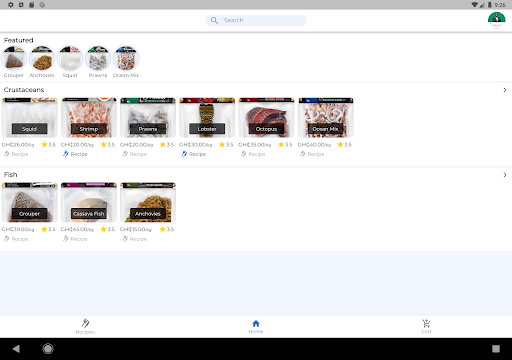Tap the star rating under Ocean Mix card
This screenshot has width=512, height=360.
click(344, 144)
